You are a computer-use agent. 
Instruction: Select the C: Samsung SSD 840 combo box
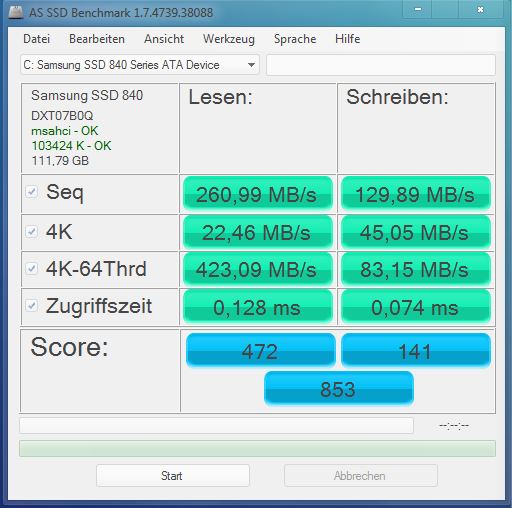point(140,65)
